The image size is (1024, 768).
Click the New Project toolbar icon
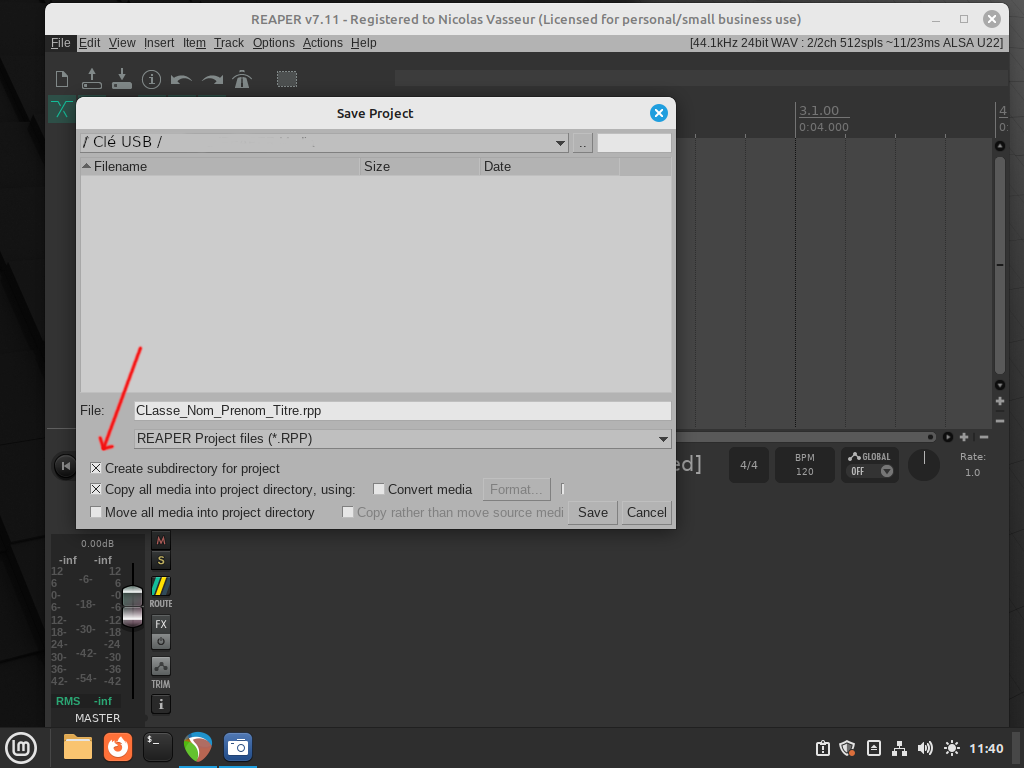(x=62, y=79)
